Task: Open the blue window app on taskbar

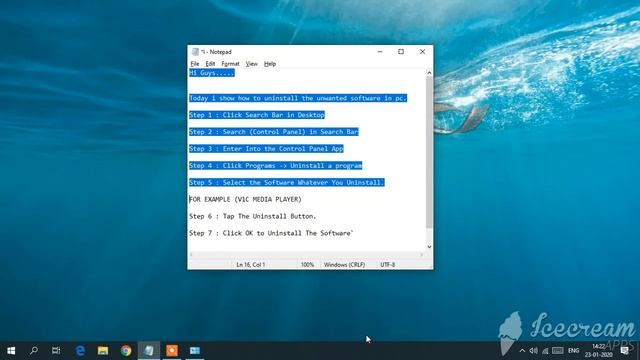Action: click(x=195, y=351)
